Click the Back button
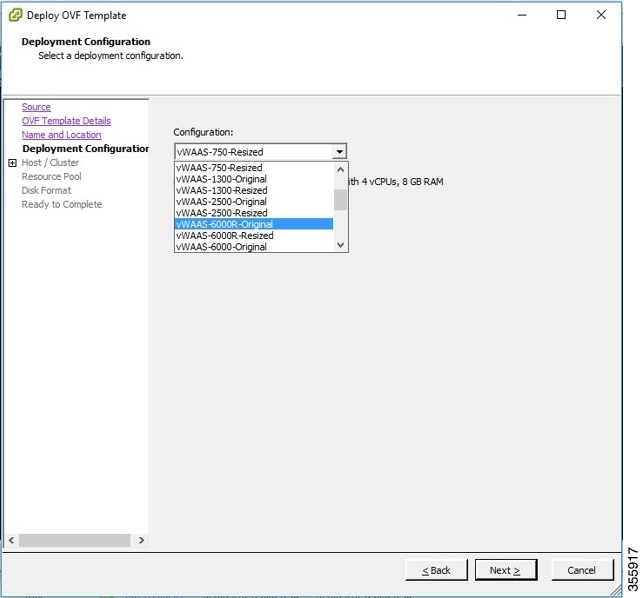Image resolution: width=642 pixels, height=598 pixels. 436,570
